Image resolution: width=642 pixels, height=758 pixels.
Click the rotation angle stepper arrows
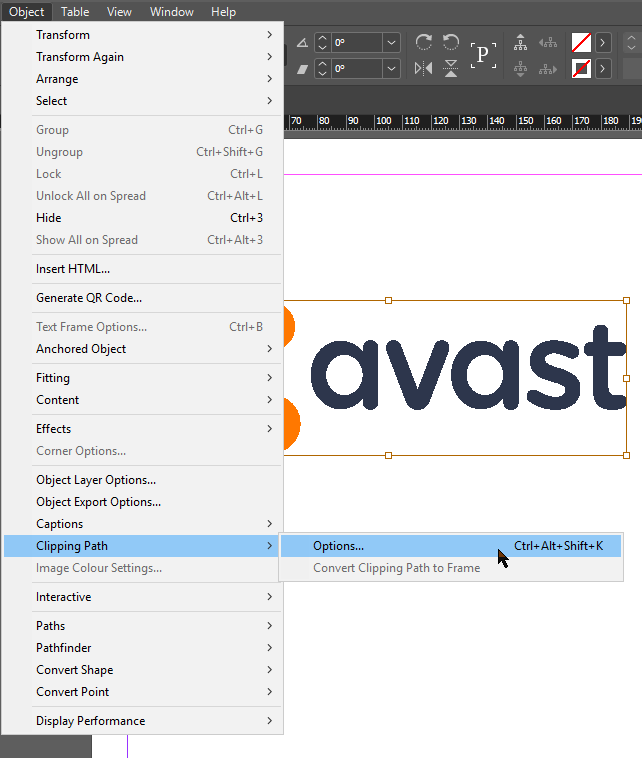click(x=322, y=43)
